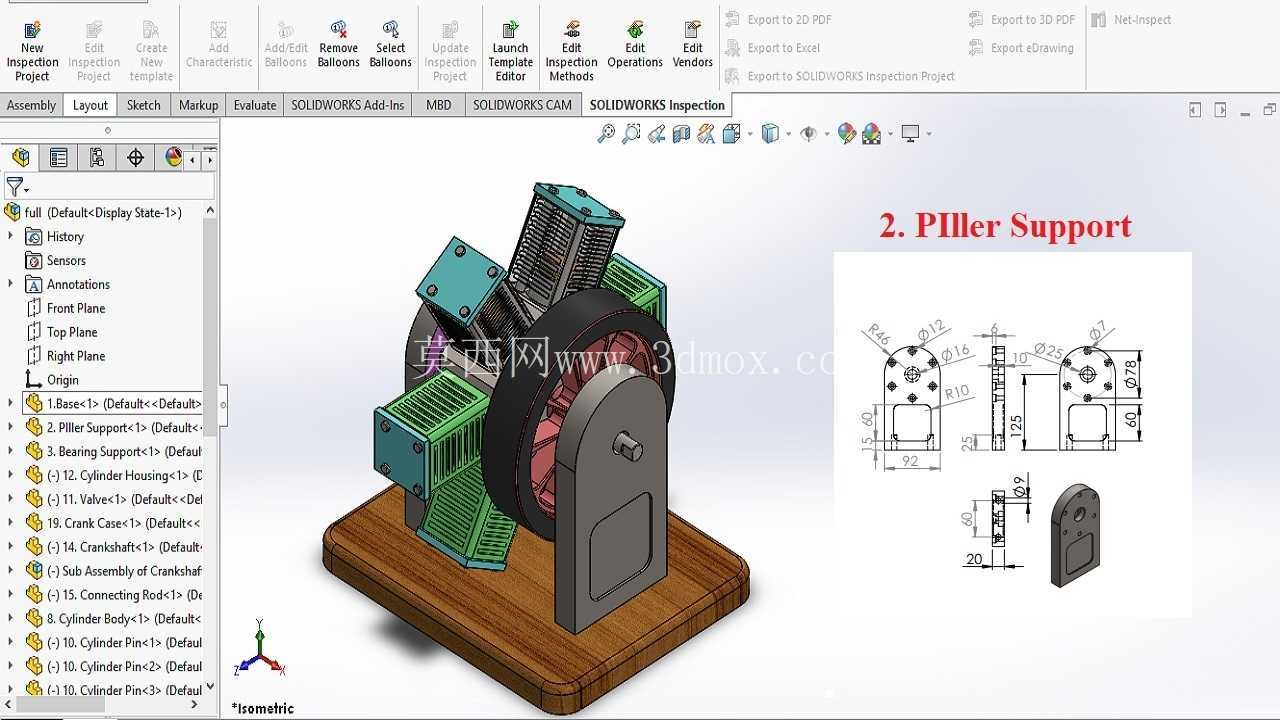Open ConfigurationManager tab
1280x720 pixels.
(97, 157)
